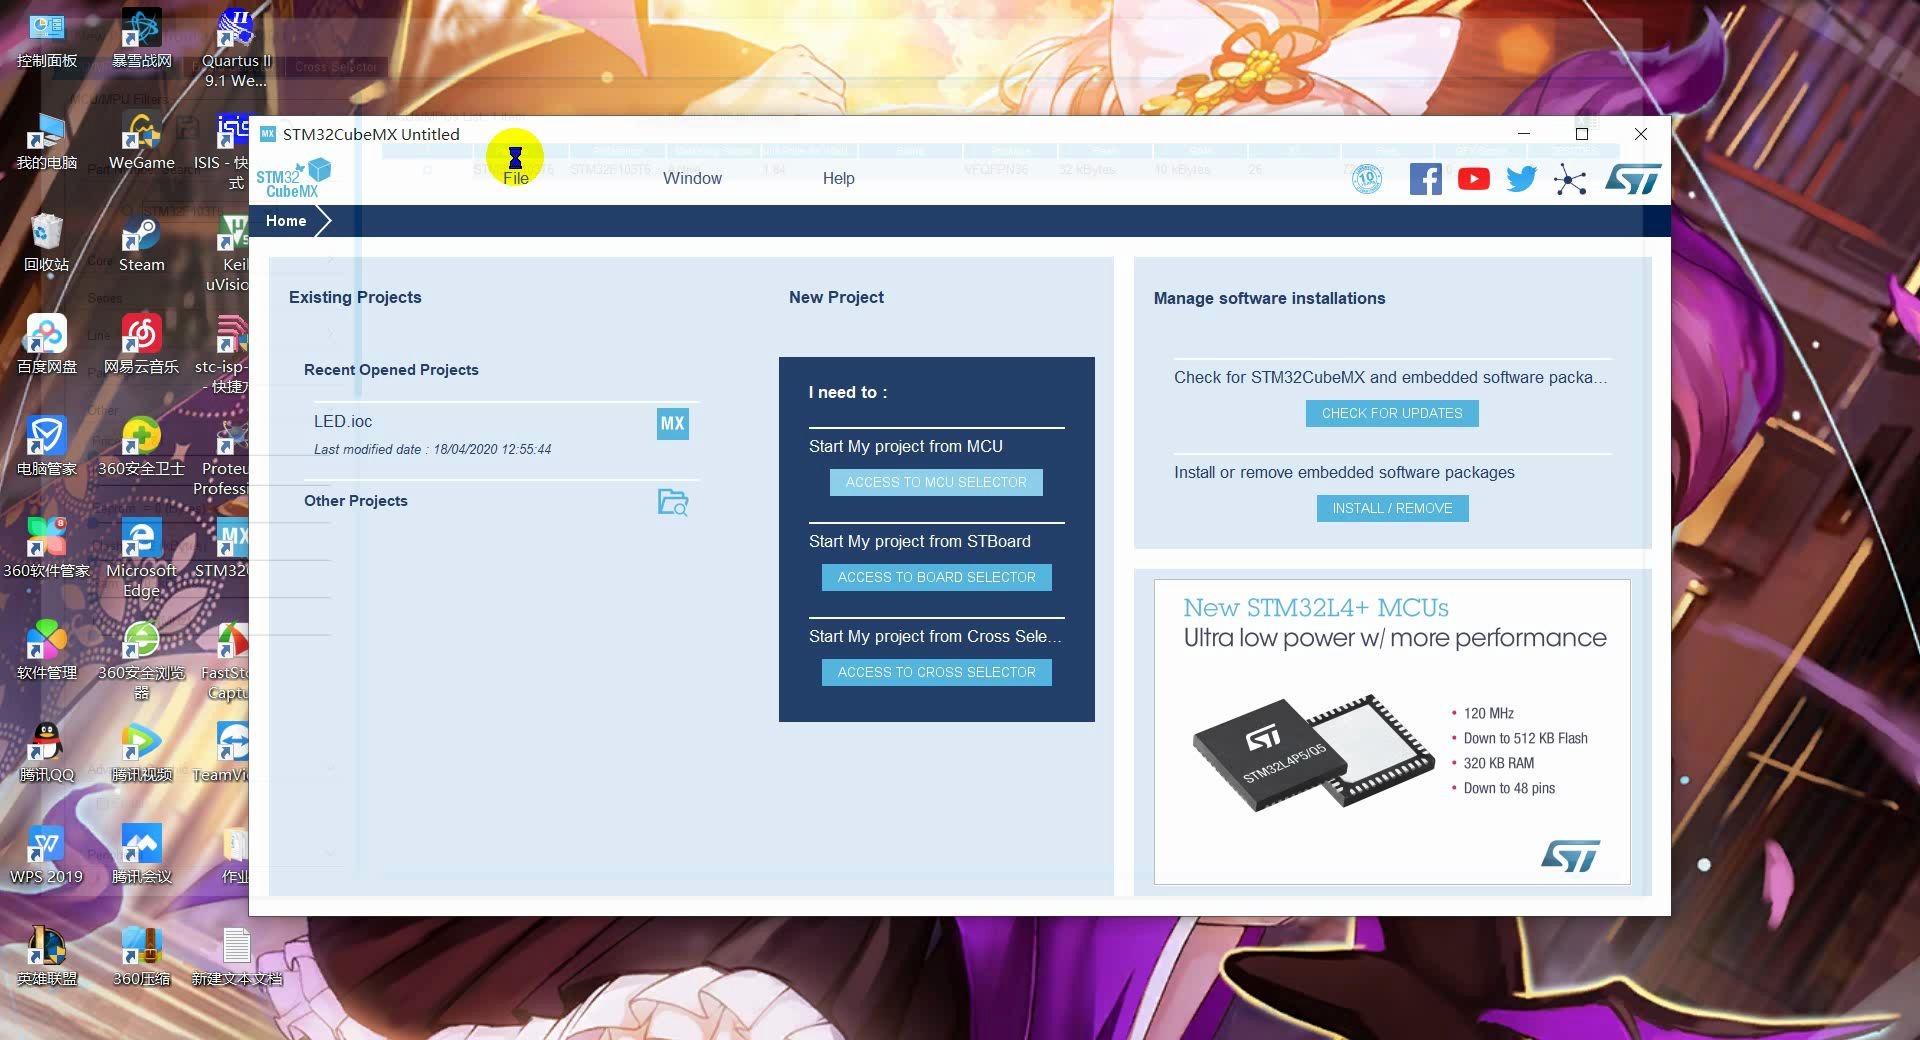Open the STM32L4+ MCUs advertisement banner
The width and height of the screenshot is (1920, 1040).
pos(1392,732)
